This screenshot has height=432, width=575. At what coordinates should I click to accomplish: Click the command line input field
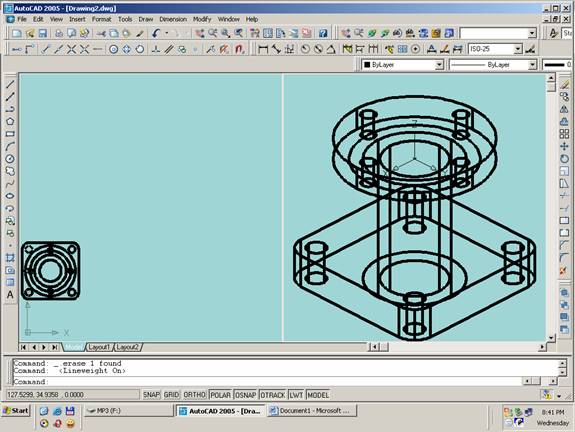[268, 382]
